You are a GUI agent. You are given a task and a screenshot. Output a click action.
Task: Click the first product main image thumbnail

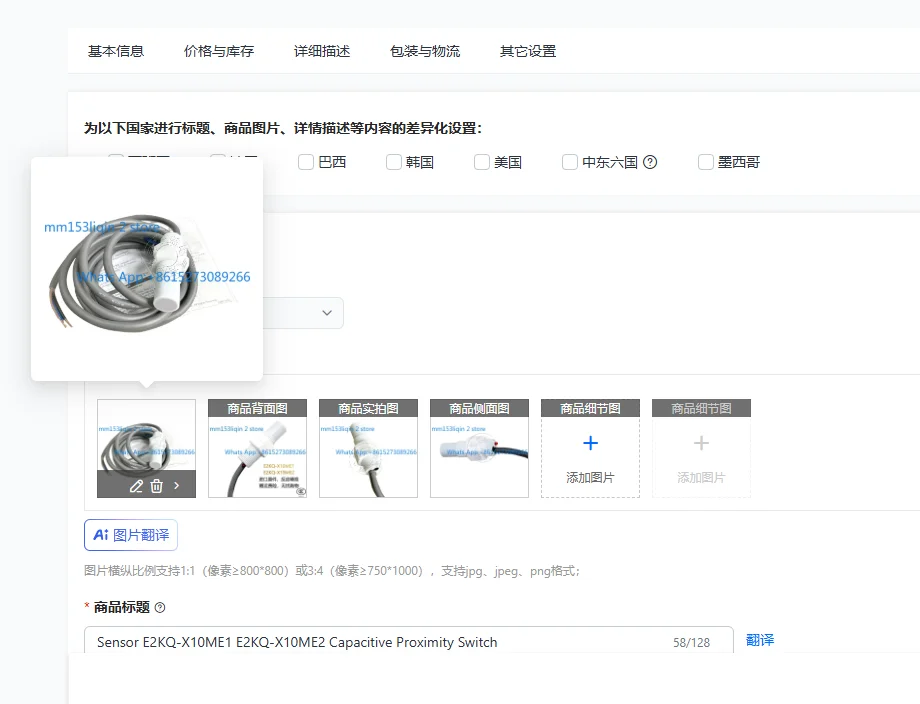(147, 449)
